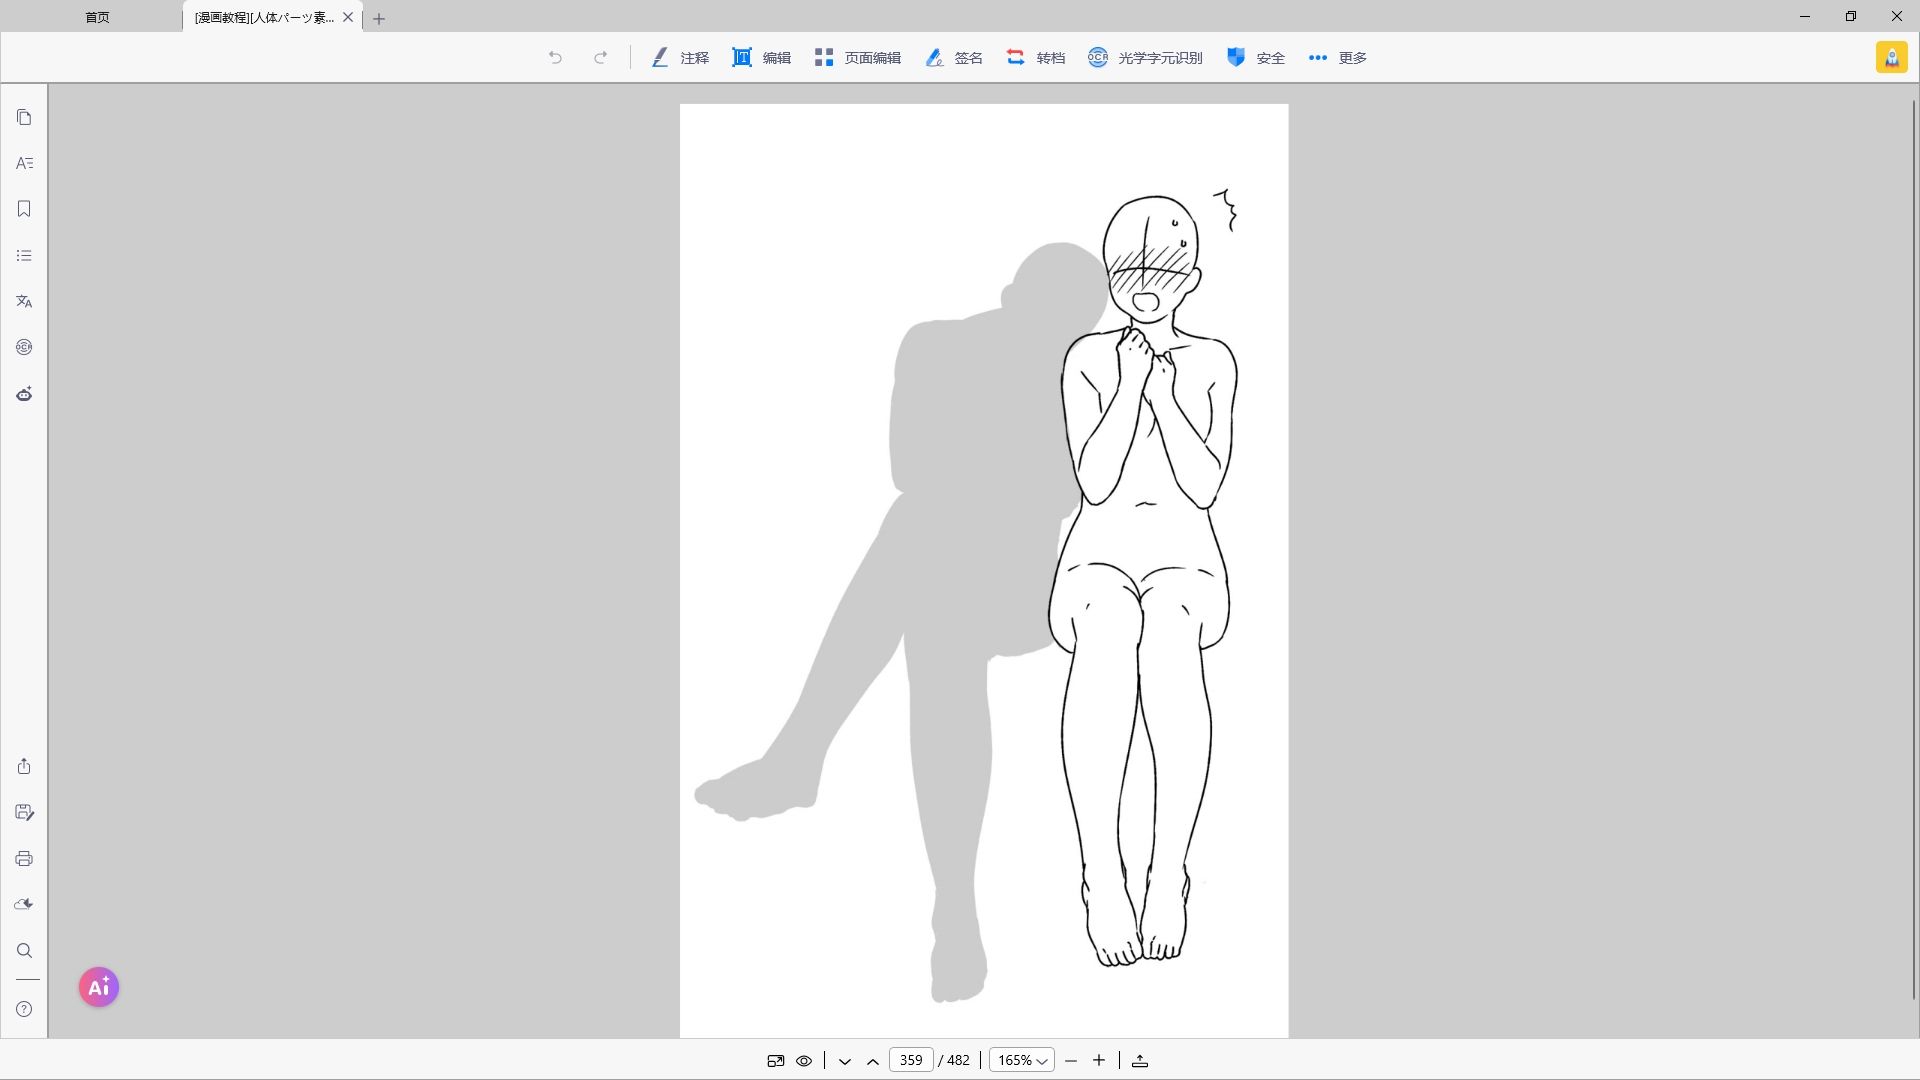1920x1080 pixels.
Task: Open the text outline sidebar icon
Action: click(24, 163)
